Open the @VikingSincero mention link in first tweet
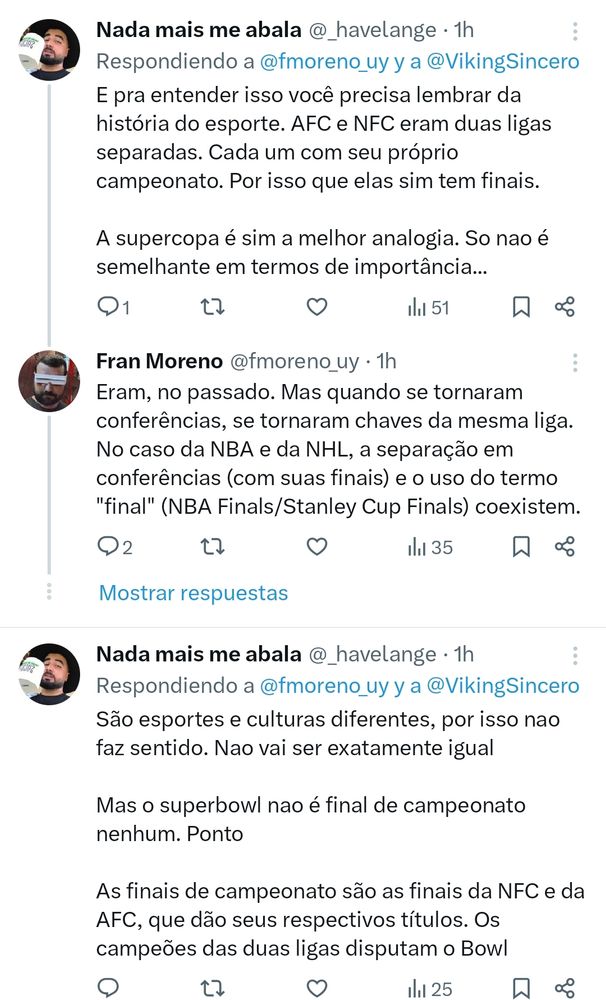 [503, 61]
